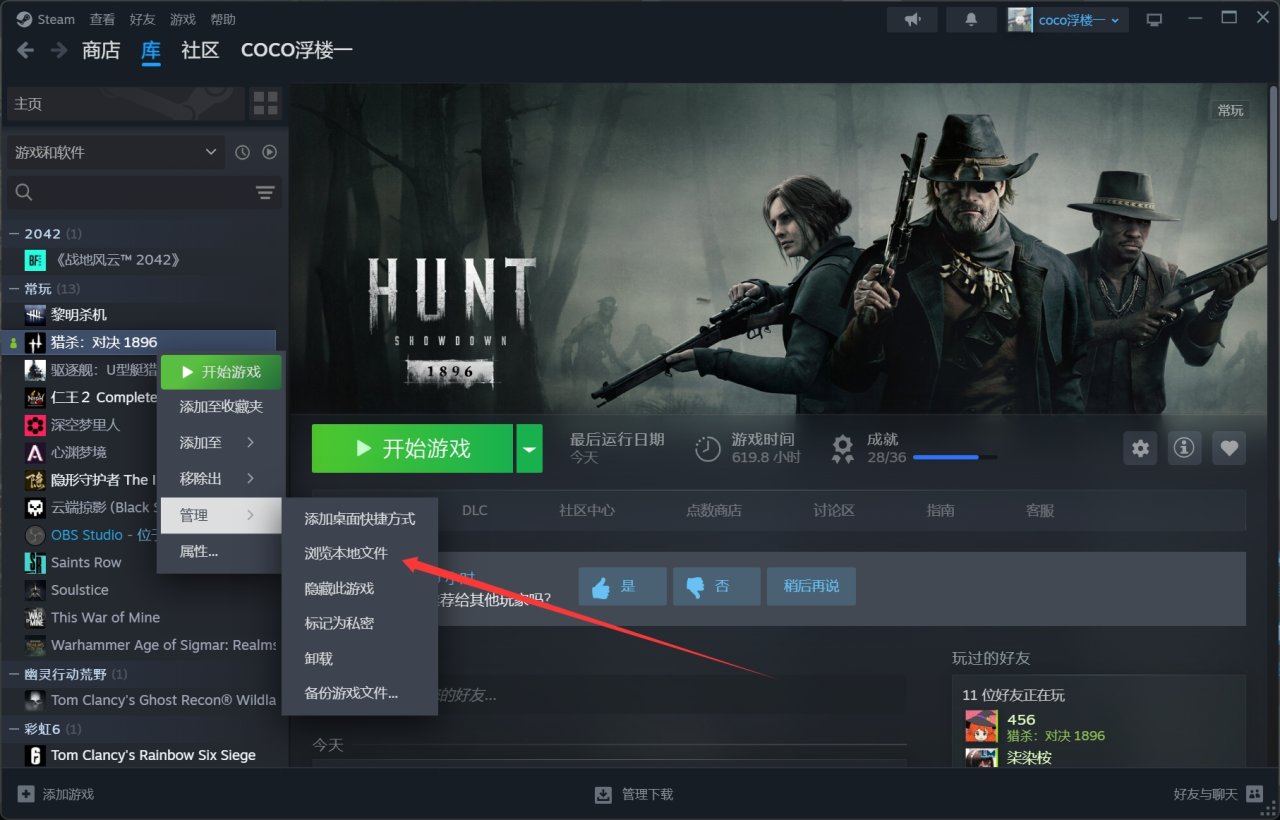
Task: Open friends and chat icon
Action: pos(1254,794)
